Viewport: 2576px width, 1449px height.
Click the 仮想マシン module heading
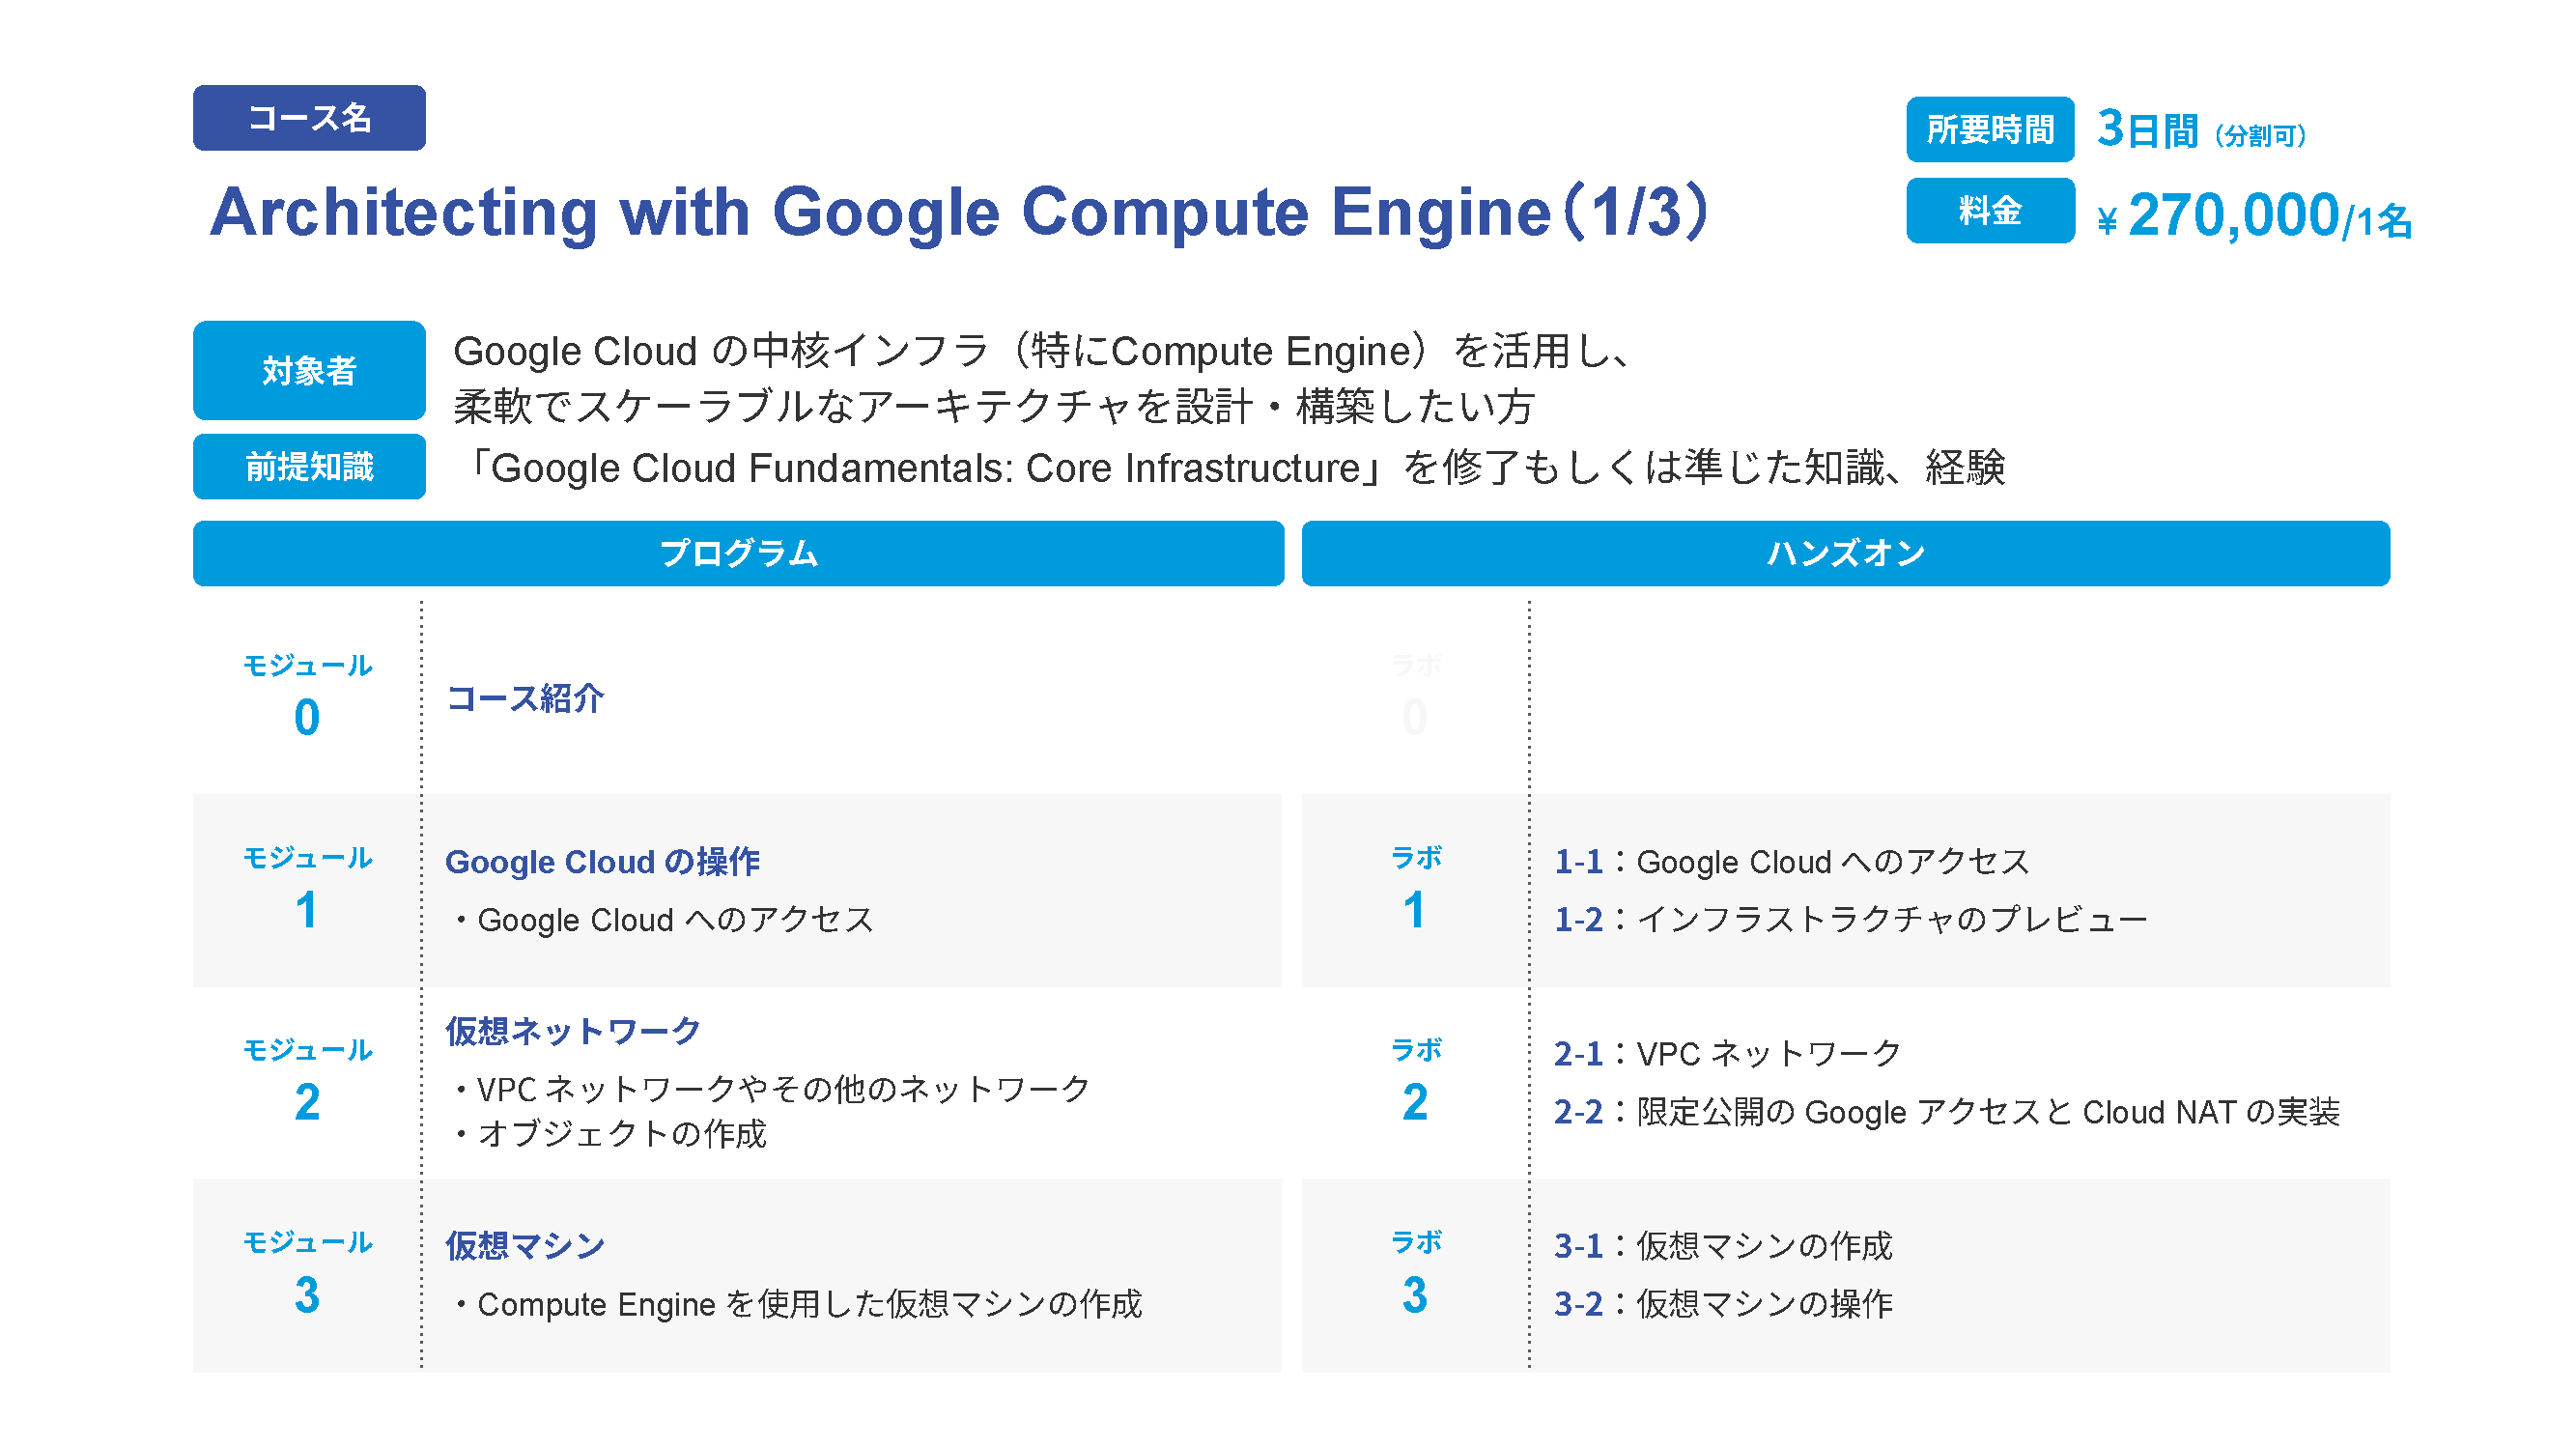(525, 1245)
